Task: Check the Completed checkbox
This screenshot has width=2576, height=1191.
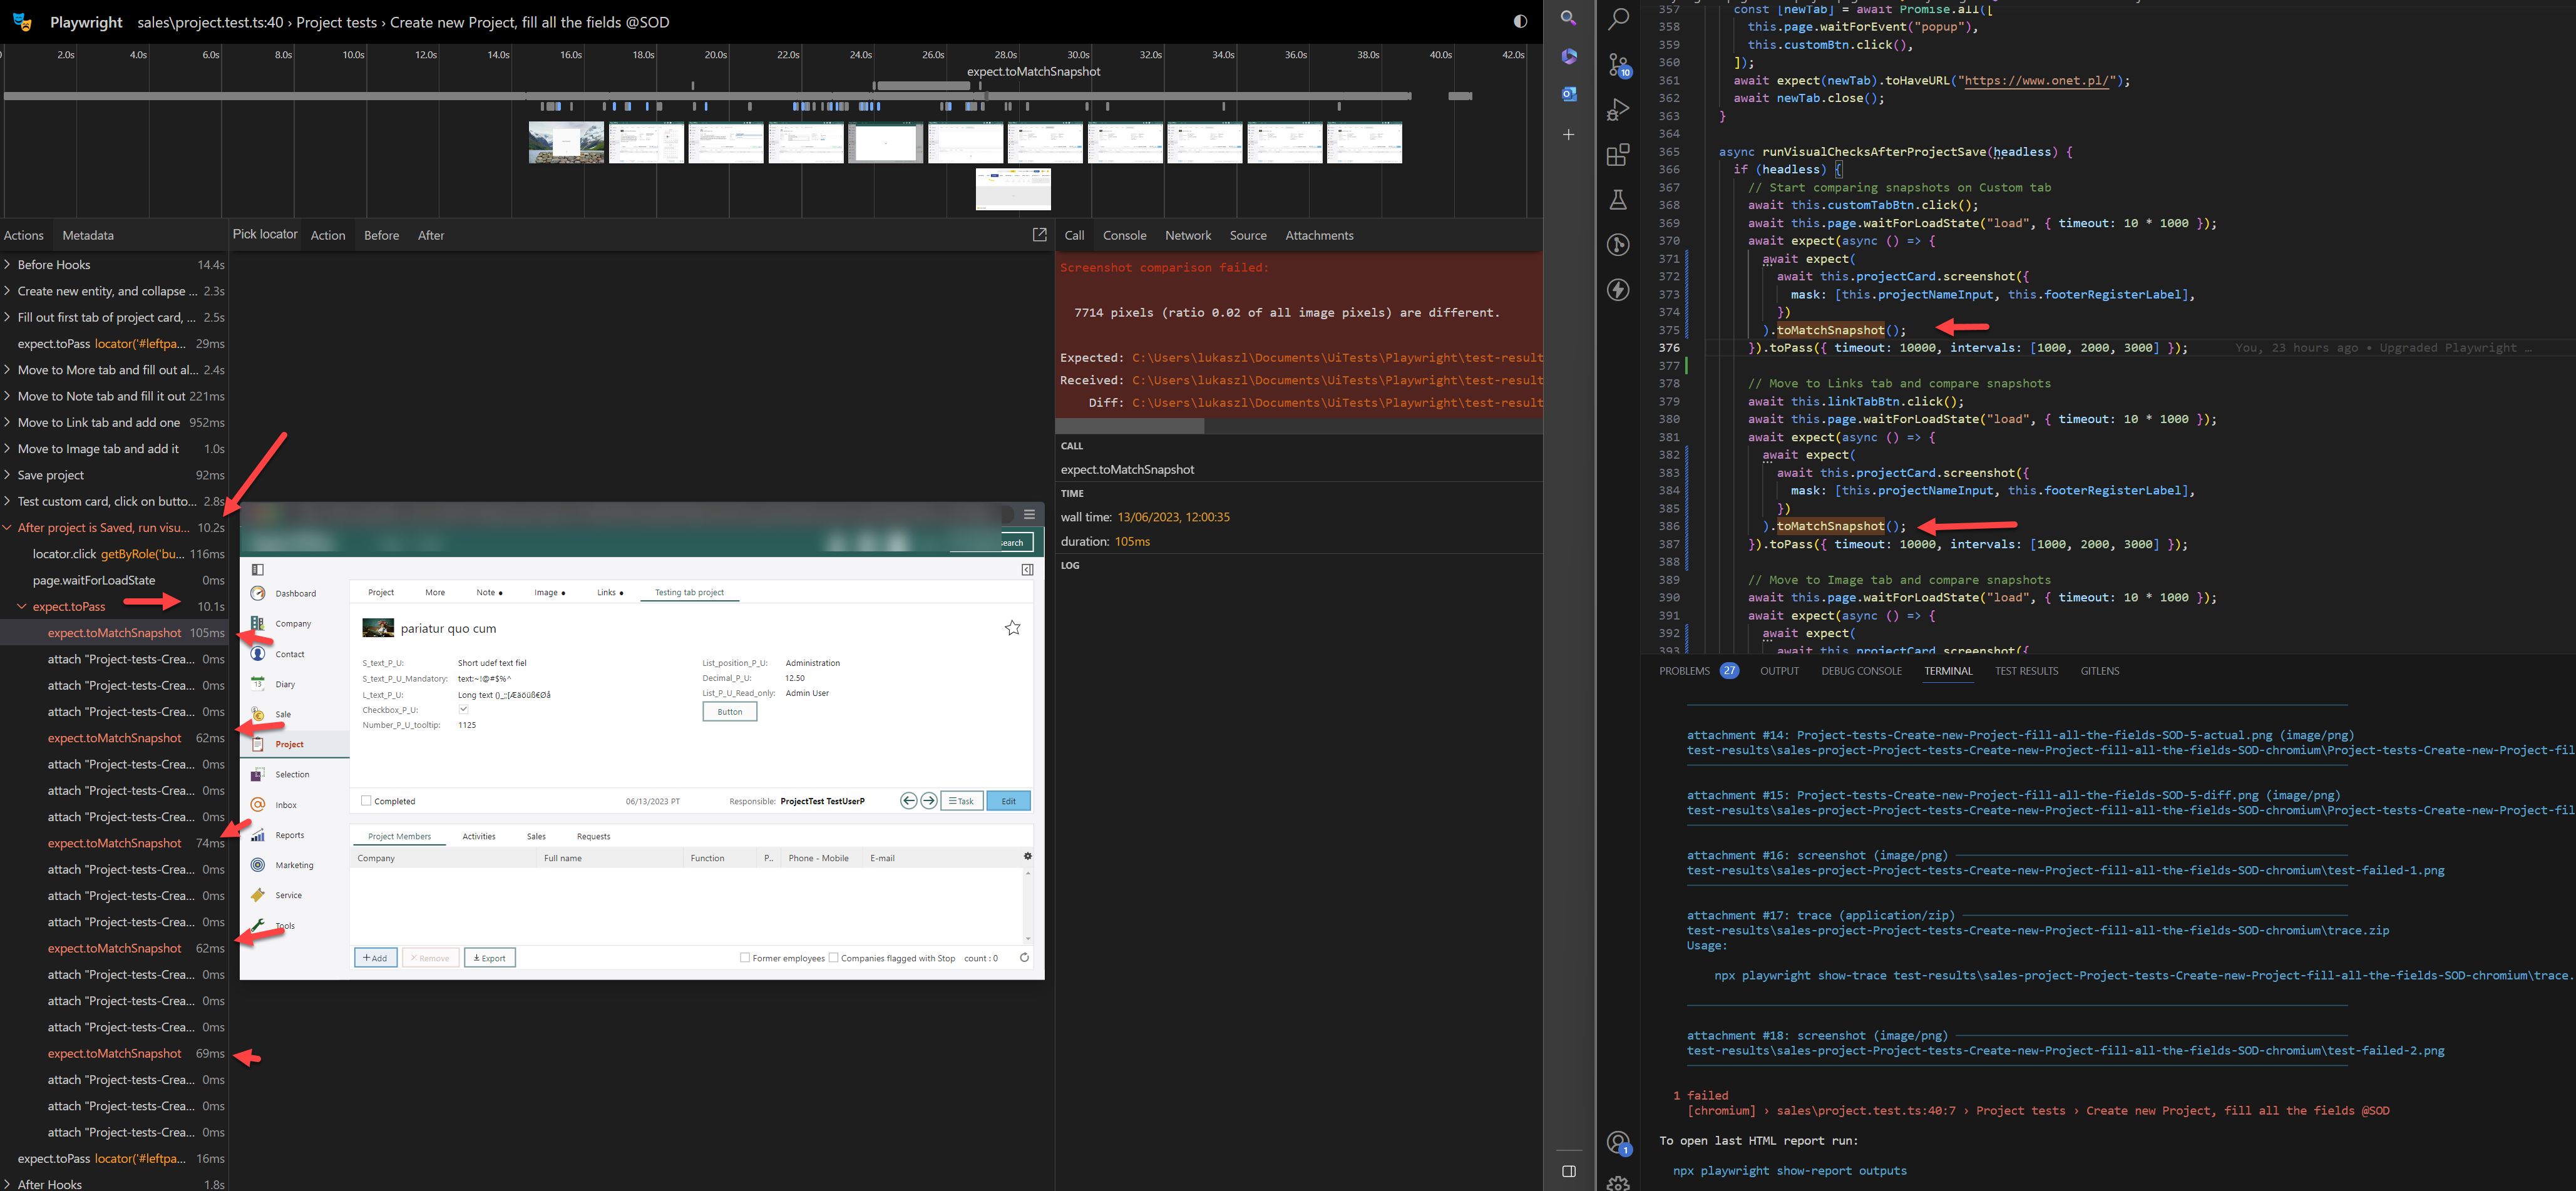Action: [x=366, y=800]
